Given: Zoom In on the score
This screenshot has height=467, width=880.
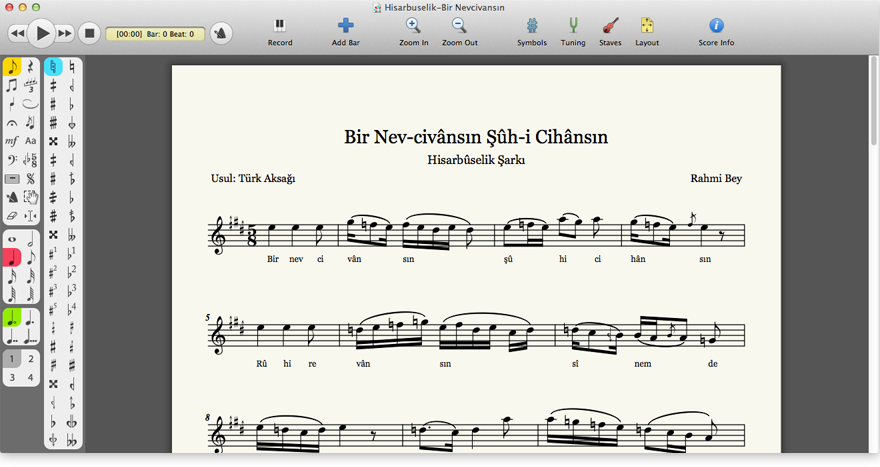Looking at the screenshot, I should click(x=414, y=32).
